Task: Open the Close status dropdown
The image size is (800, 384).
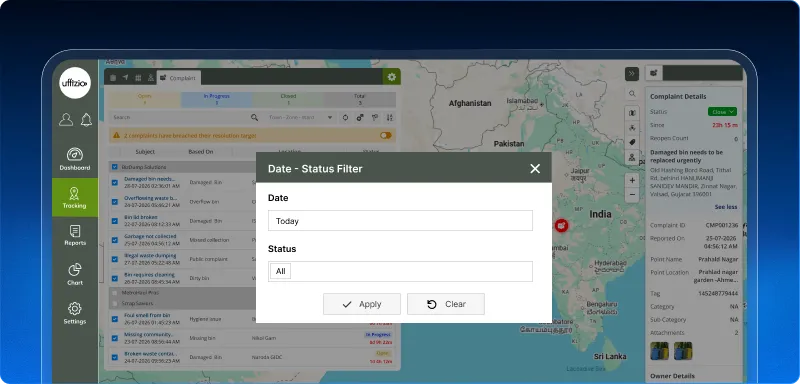Action: 722,112
